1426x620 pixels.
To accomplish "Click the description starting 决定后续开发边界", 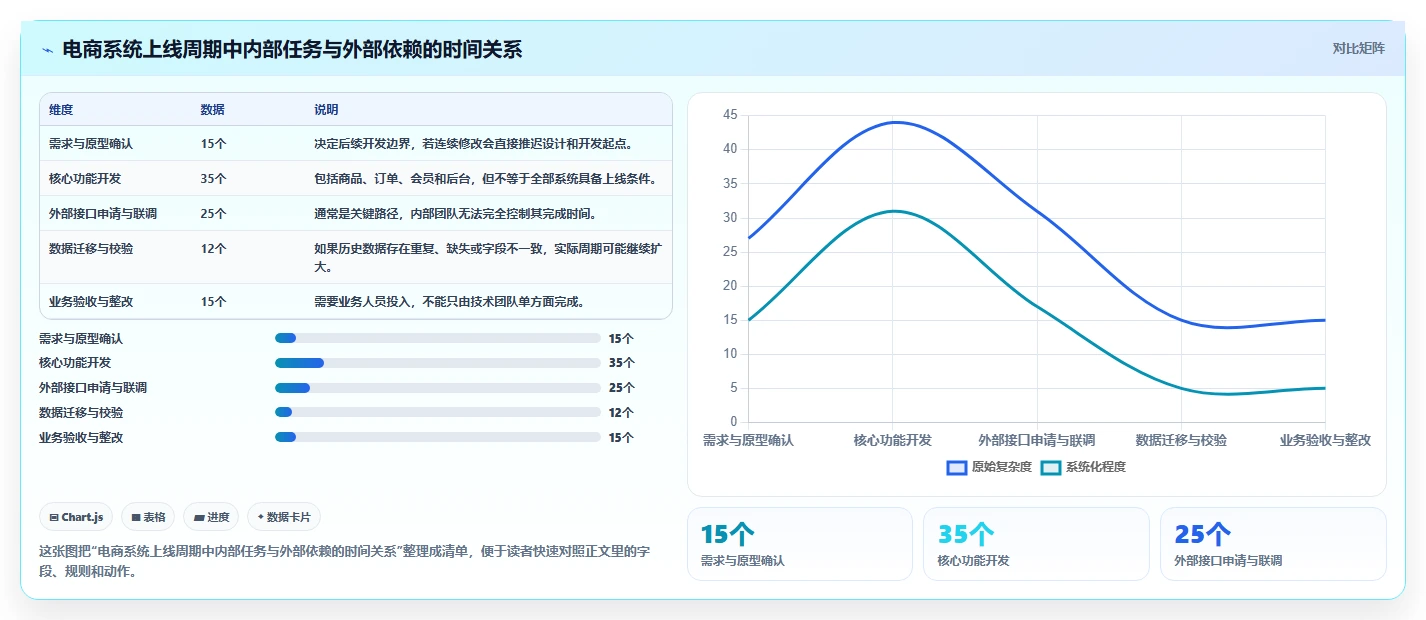I will 473,144.
